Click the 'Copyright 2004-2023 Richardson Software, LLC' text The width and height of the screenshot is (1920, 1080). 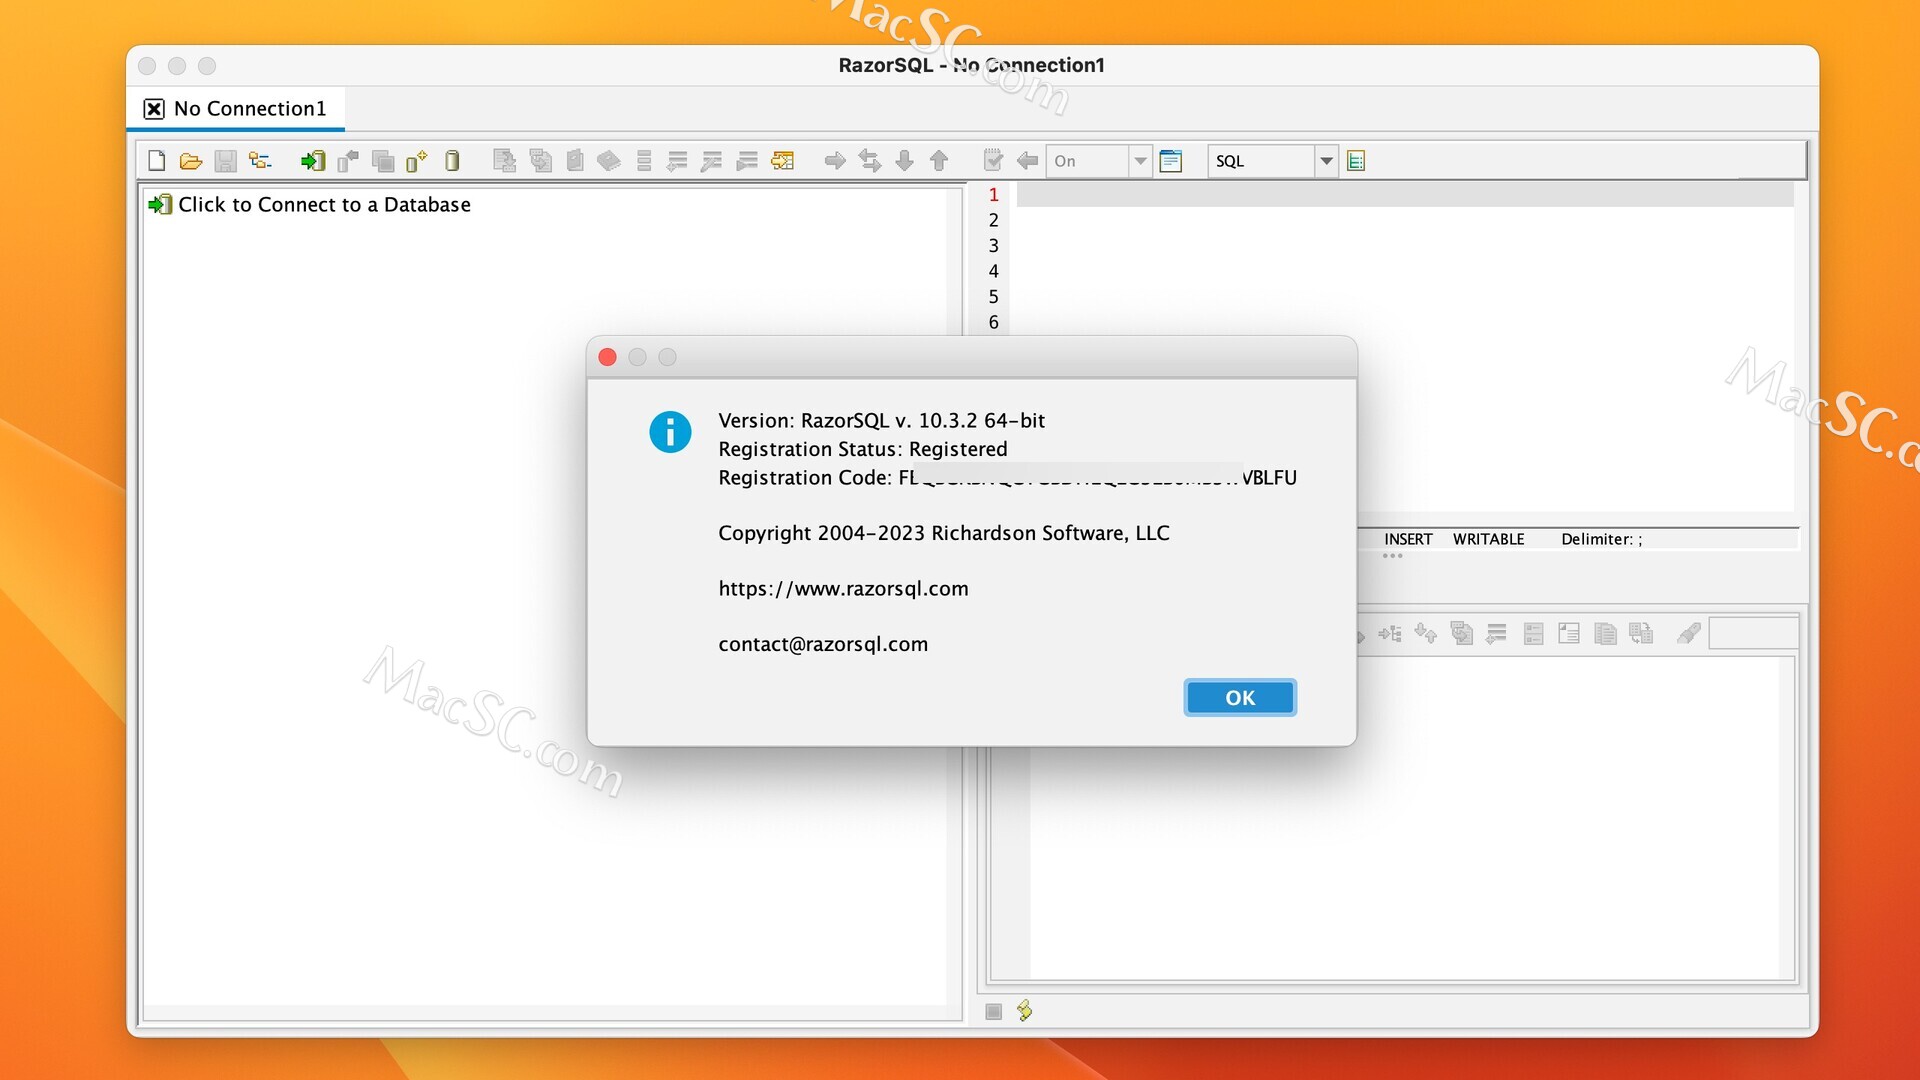click(943, 533)
